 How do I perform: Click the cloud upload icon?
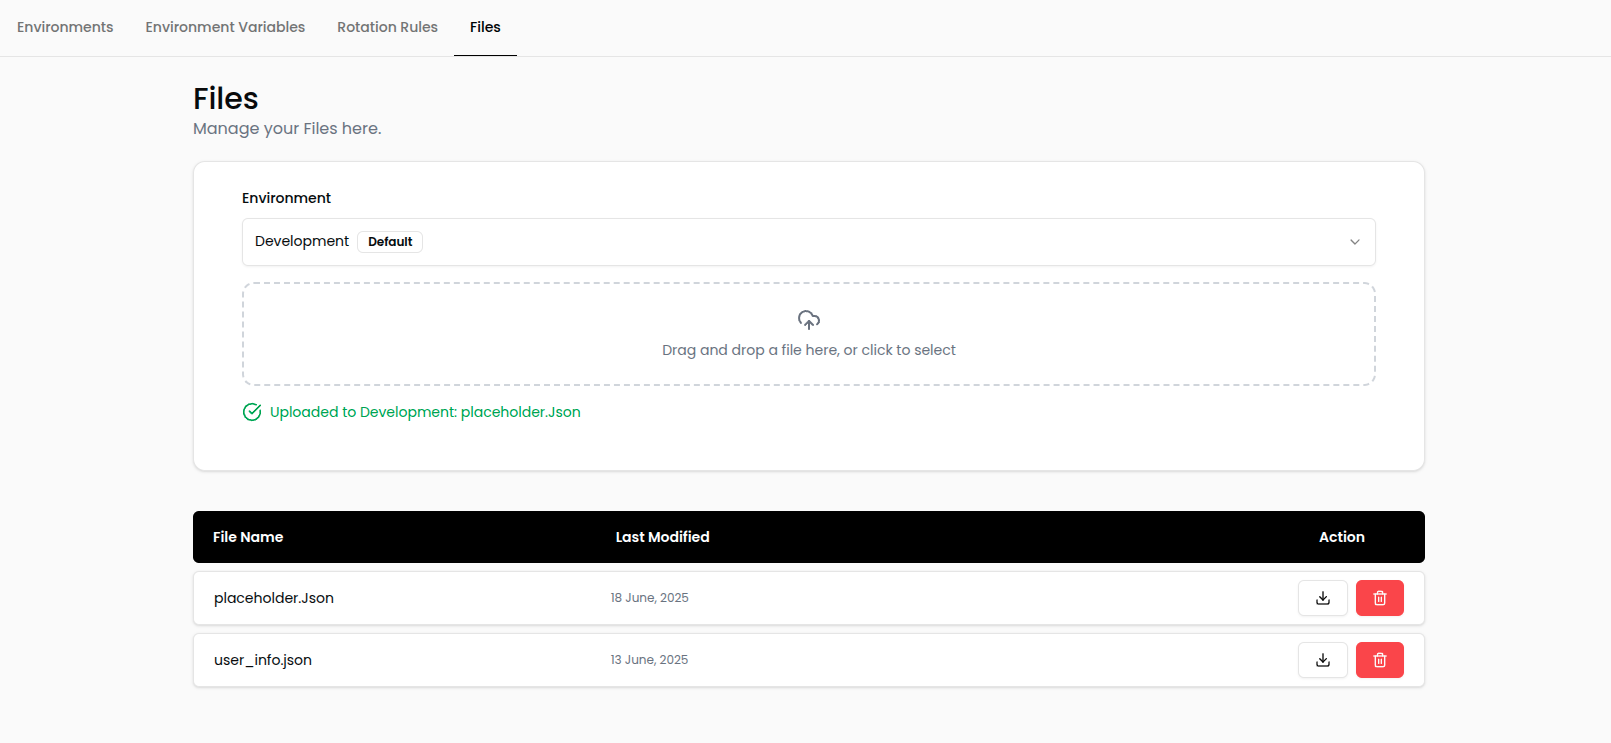coord(809,319)
